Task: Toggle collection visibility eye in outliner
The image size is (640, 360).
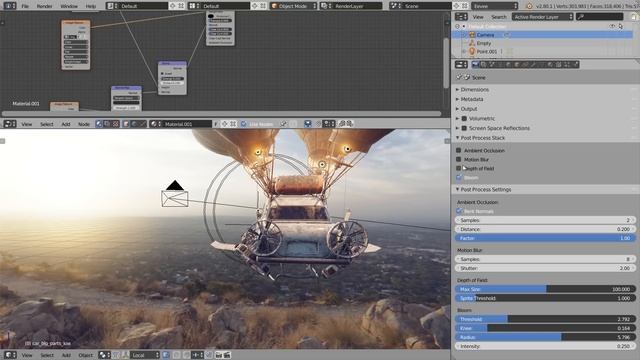Action: (x=612, y=26)
